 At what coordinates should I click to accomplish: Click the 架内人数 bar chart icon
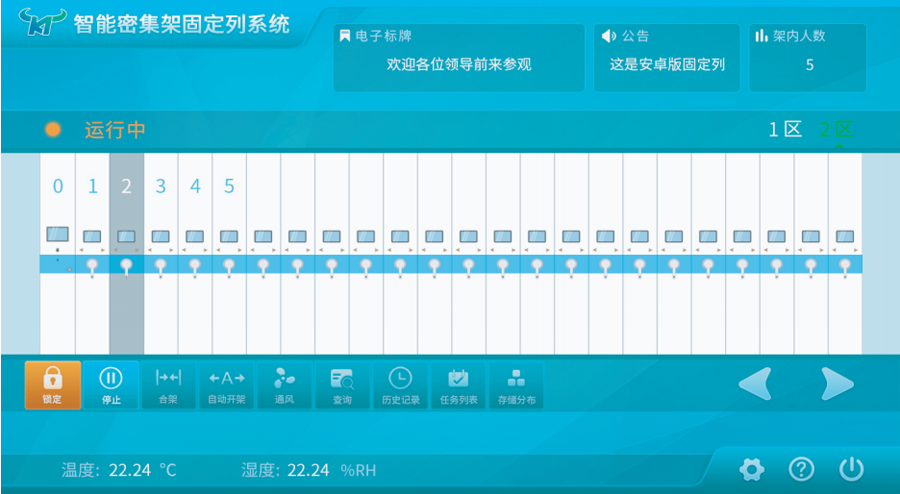[x=761, y=36]
